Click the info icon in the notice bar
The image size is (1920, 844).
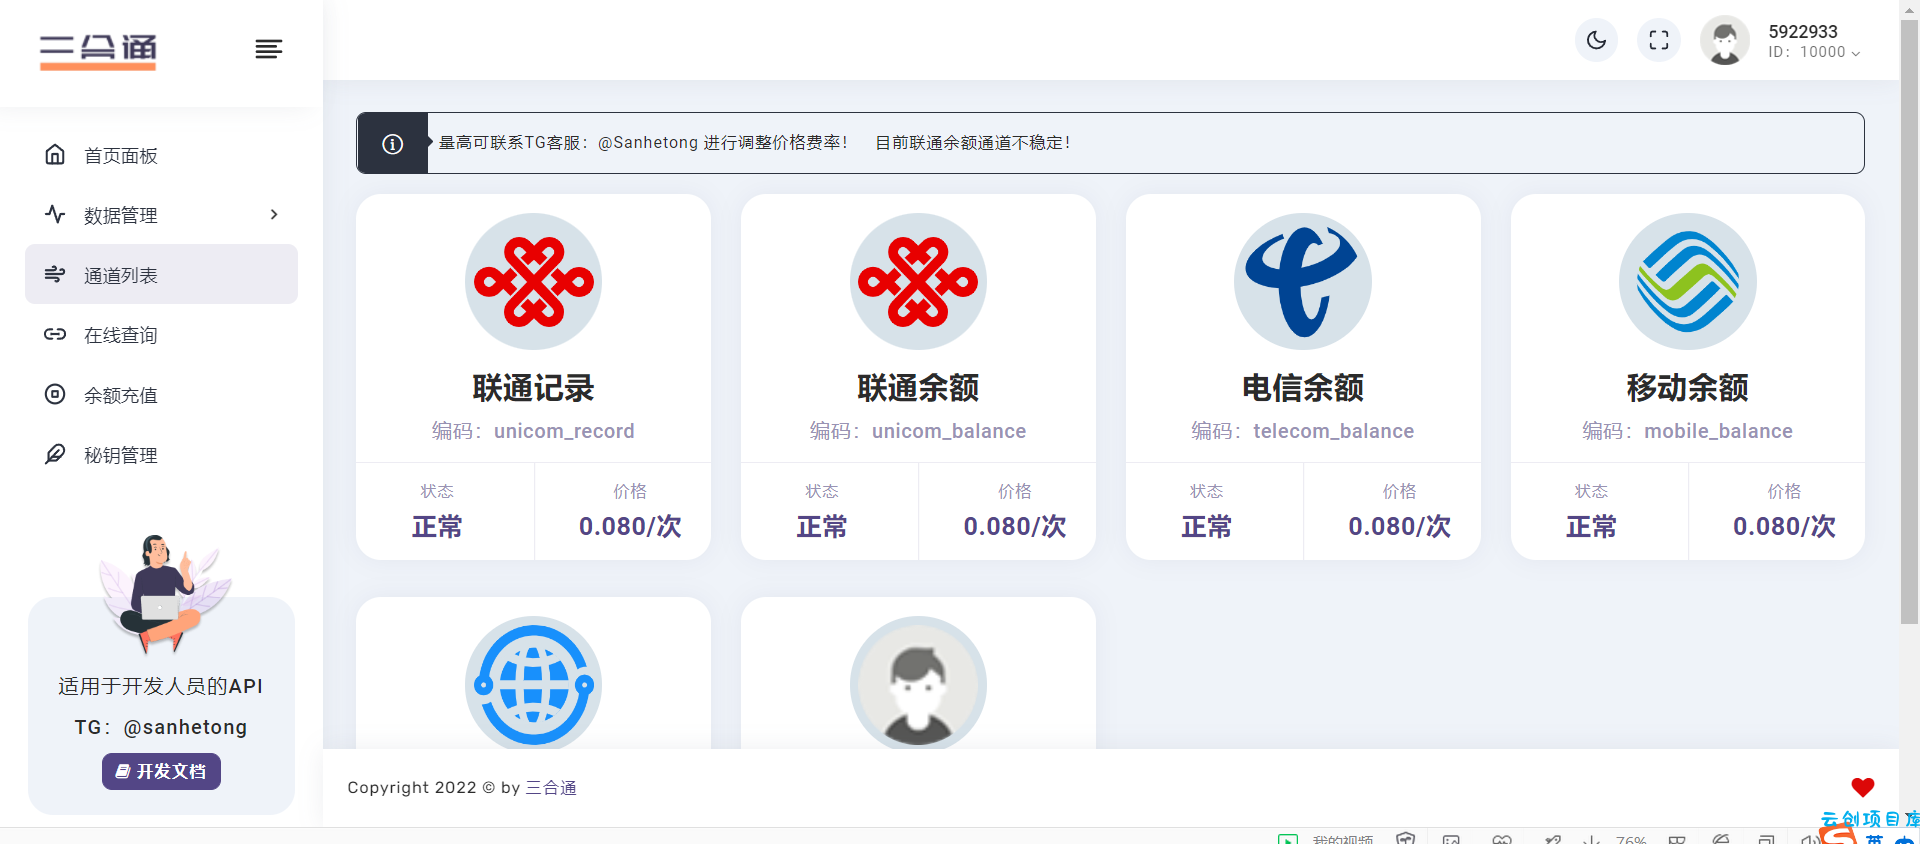pos(393,144)
